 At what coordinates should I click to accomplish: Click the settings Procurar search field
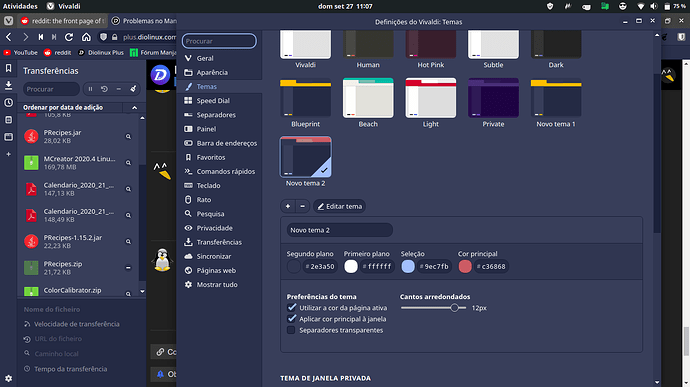coord(219,41)
